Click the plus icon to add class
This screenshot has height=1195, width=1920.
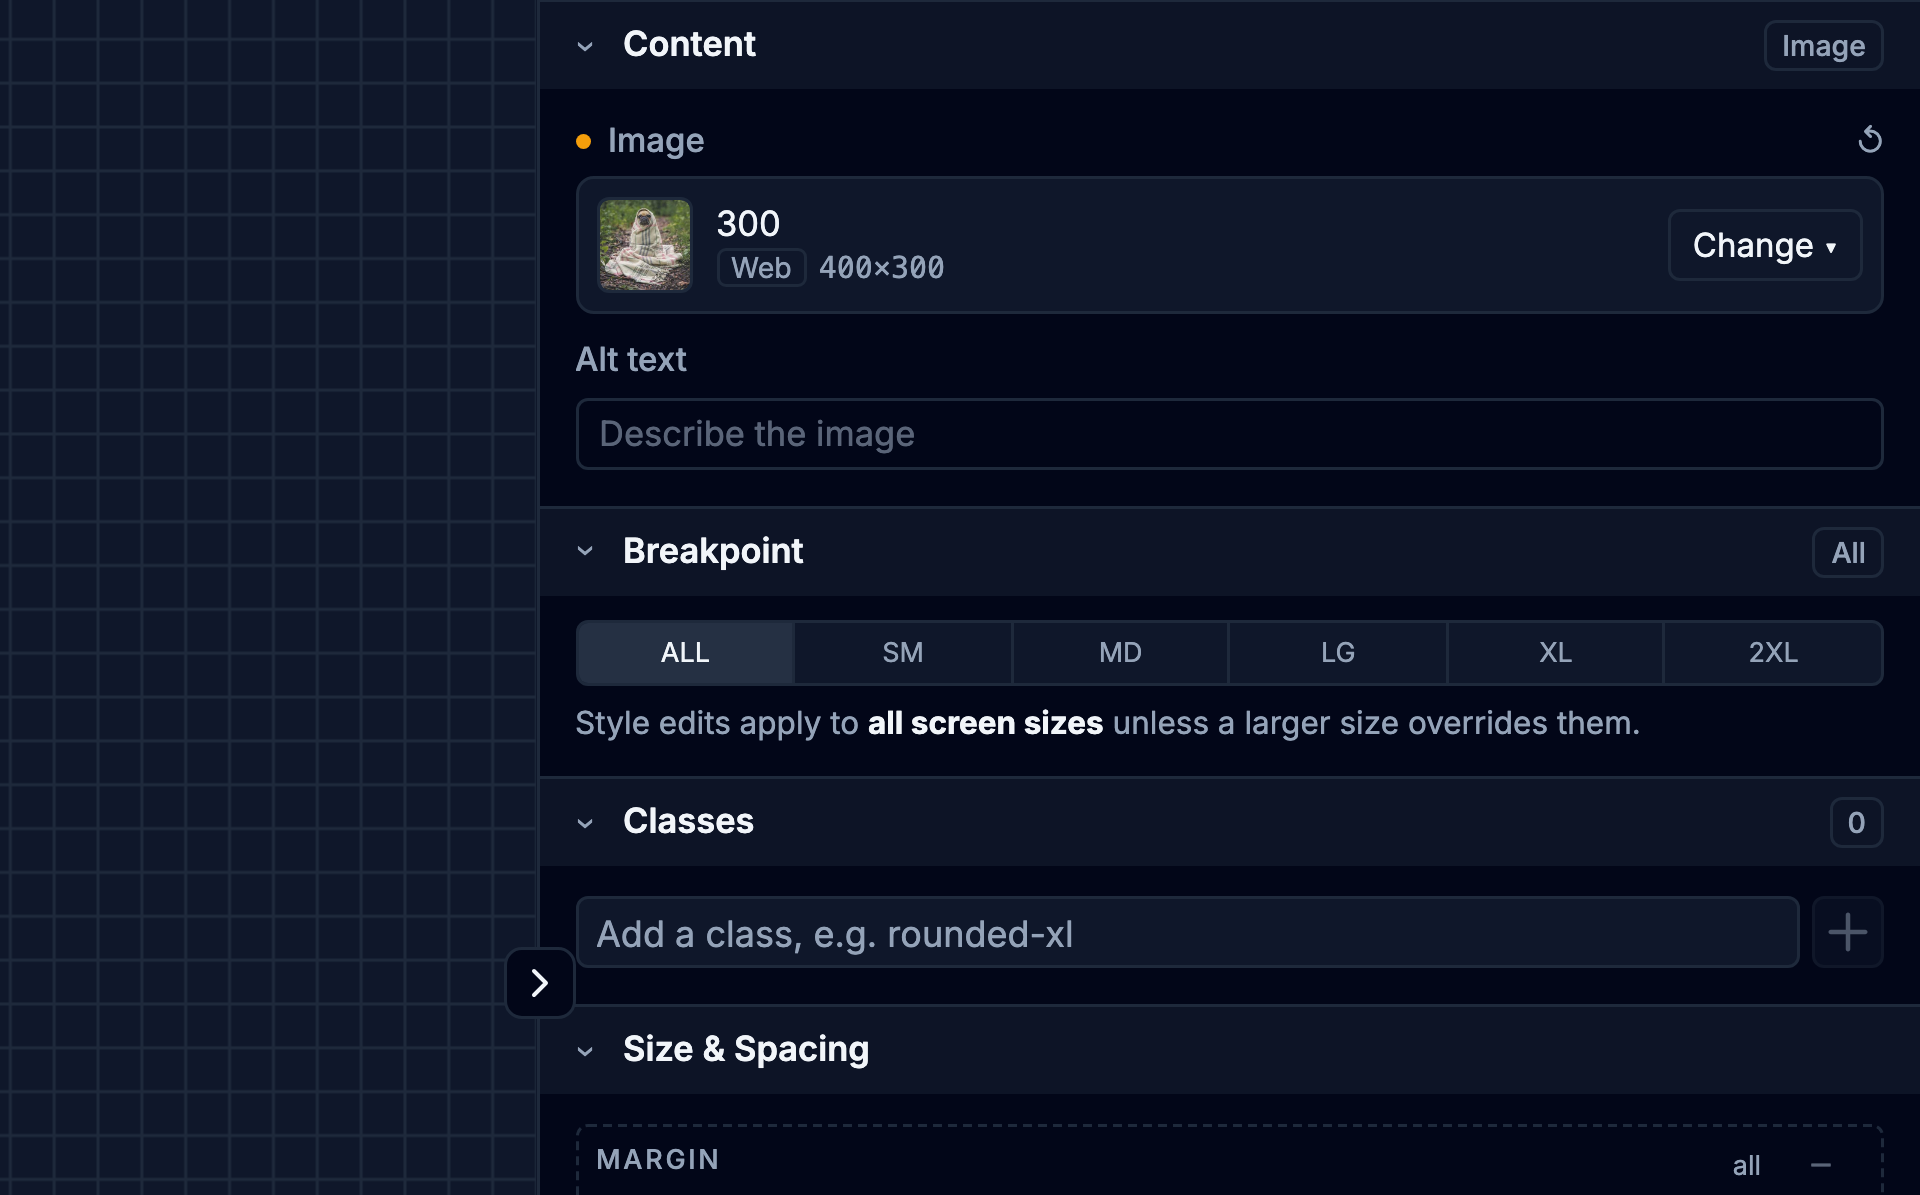tap(1847, 932)
